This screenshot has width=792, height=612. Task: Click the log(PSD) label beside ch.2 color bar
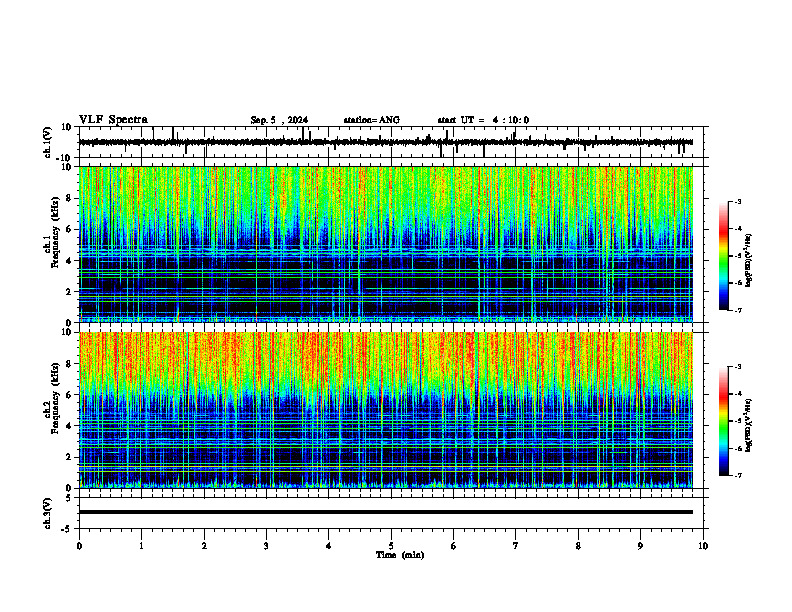pyautogui.click(x=749, y=425)
